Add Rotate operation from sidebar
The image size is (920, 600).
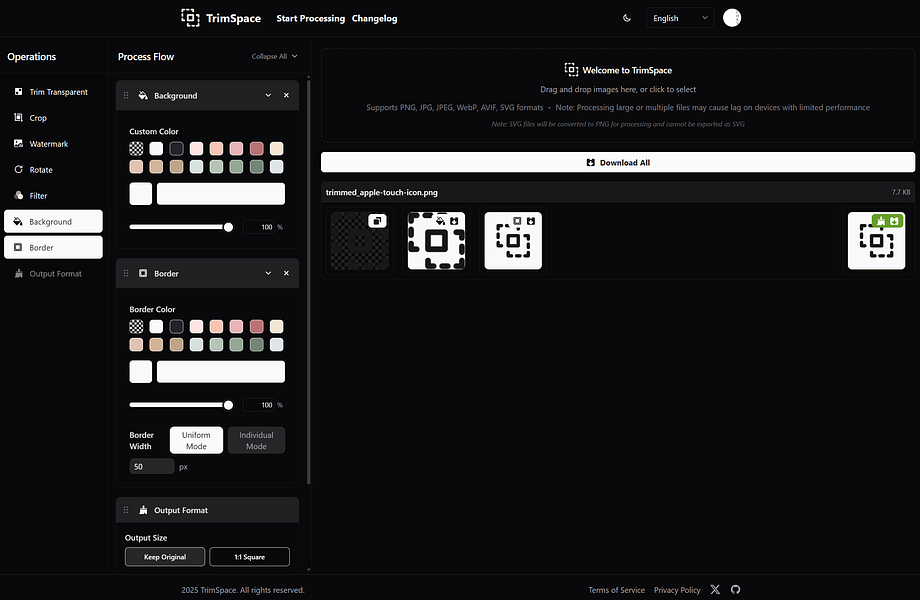[53, 169]
